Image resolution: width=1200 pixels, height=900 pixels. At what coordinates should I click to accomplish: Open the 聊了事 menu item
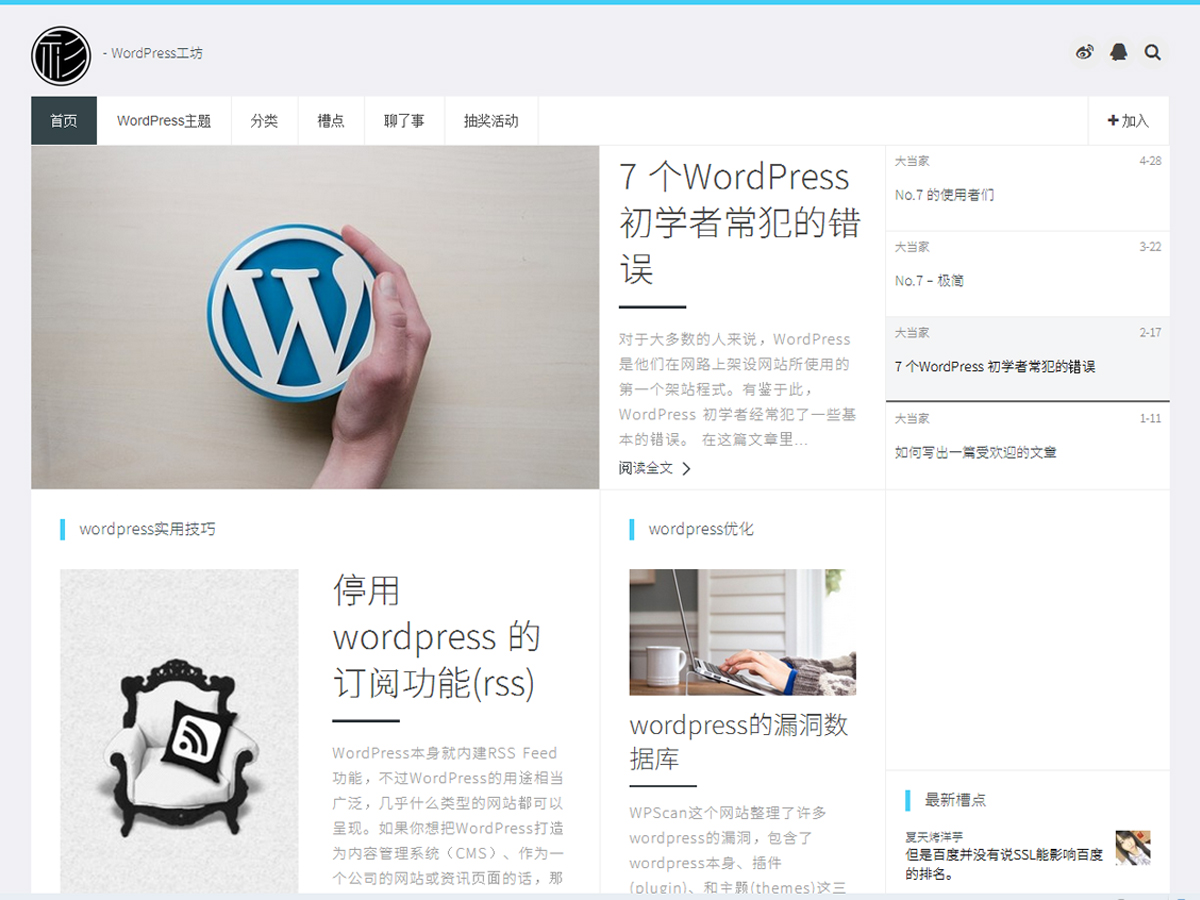tap(404, 121)
